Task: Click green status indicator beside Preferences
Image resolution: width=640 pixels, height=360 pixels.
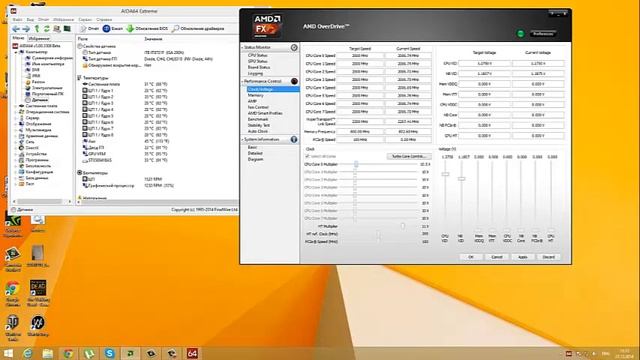Action: pyautogui.click(x=520, y=33)
